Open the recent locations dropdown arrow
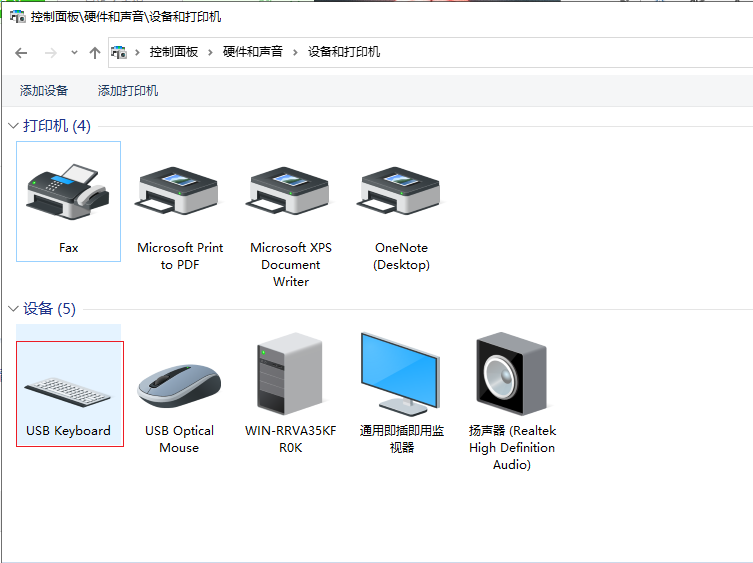The width and height of the screenshot is (753, 563). point(74,53)
